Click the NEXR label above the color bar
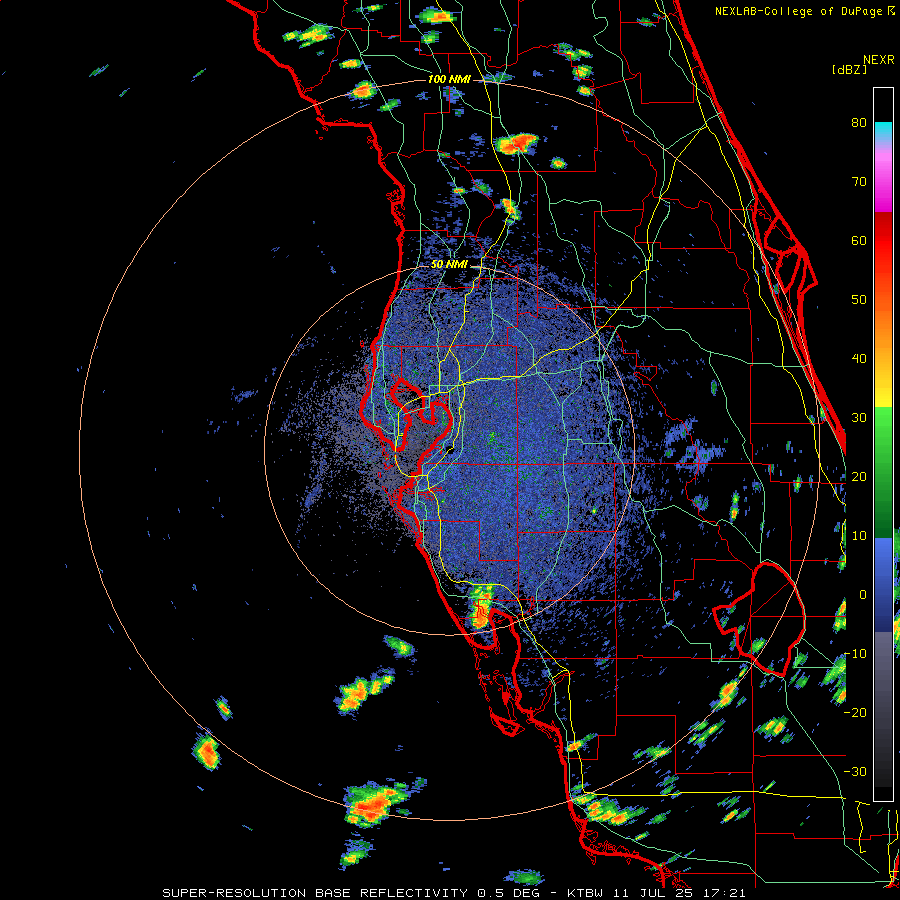Viewport: 900px width, 900px height. [x=879, y=60]
